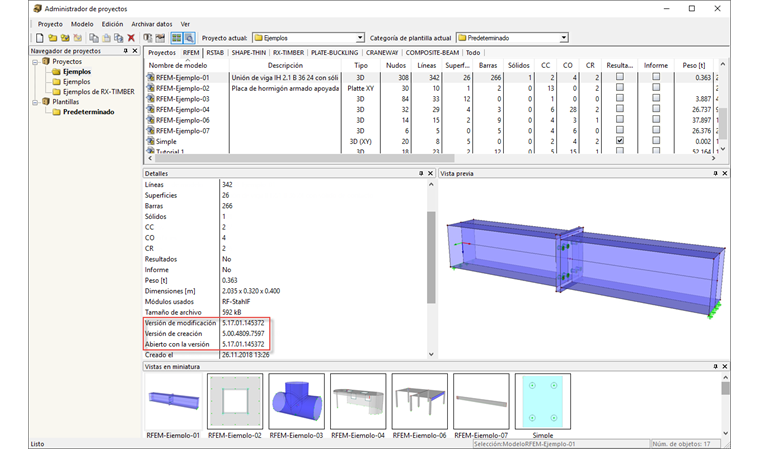This screenshot has width=760, height=449.
Task: Click the model table horizontal scrollbar thumb
Action: [x=304, y=159]
